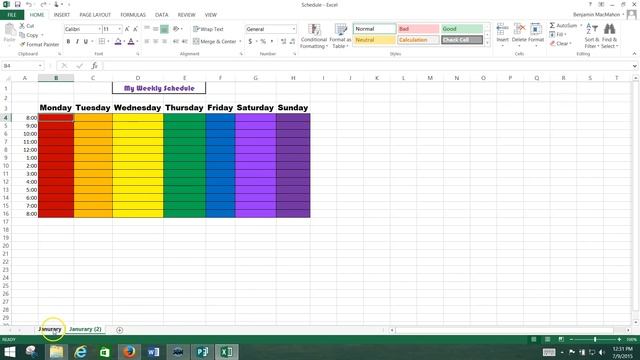Apply the Neutral cell style

tap(374, 40)
